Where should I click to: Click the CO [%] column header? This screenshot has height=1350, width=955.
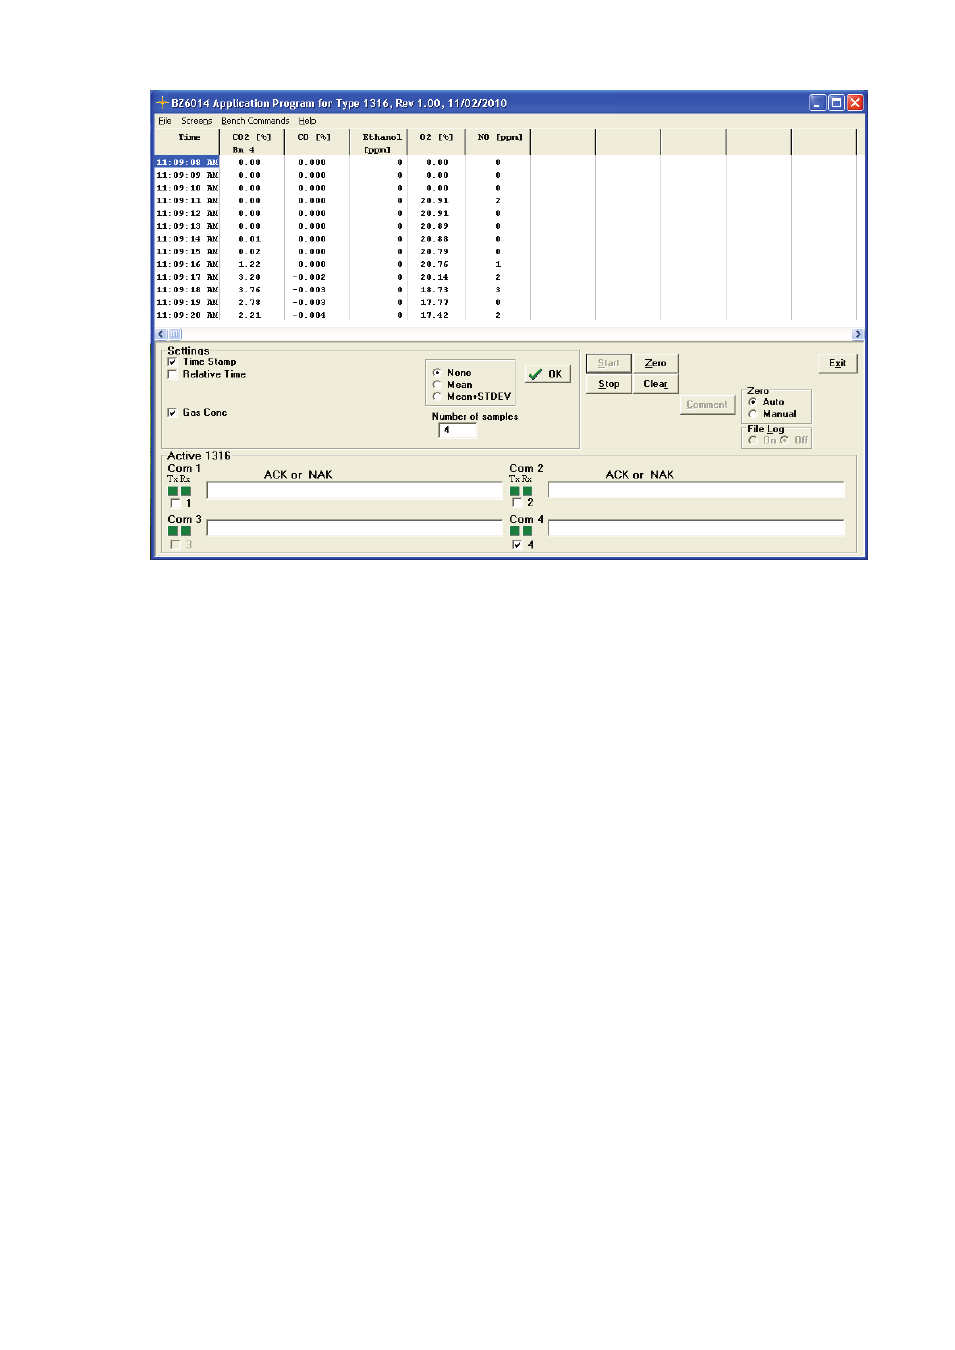tap(317, 142)
